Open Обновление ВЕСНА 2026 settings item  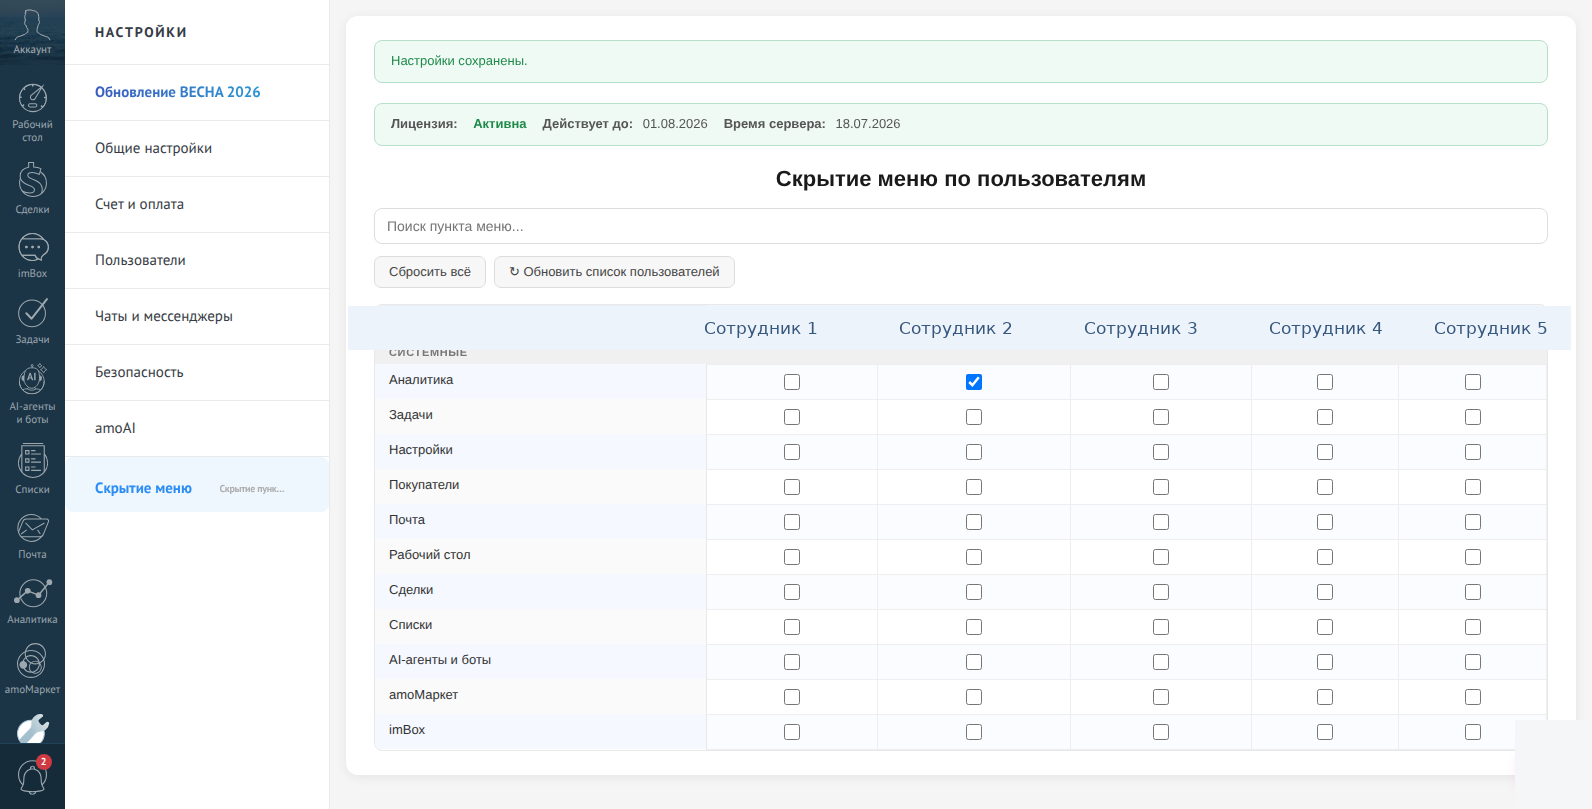[x=197, y=92]
